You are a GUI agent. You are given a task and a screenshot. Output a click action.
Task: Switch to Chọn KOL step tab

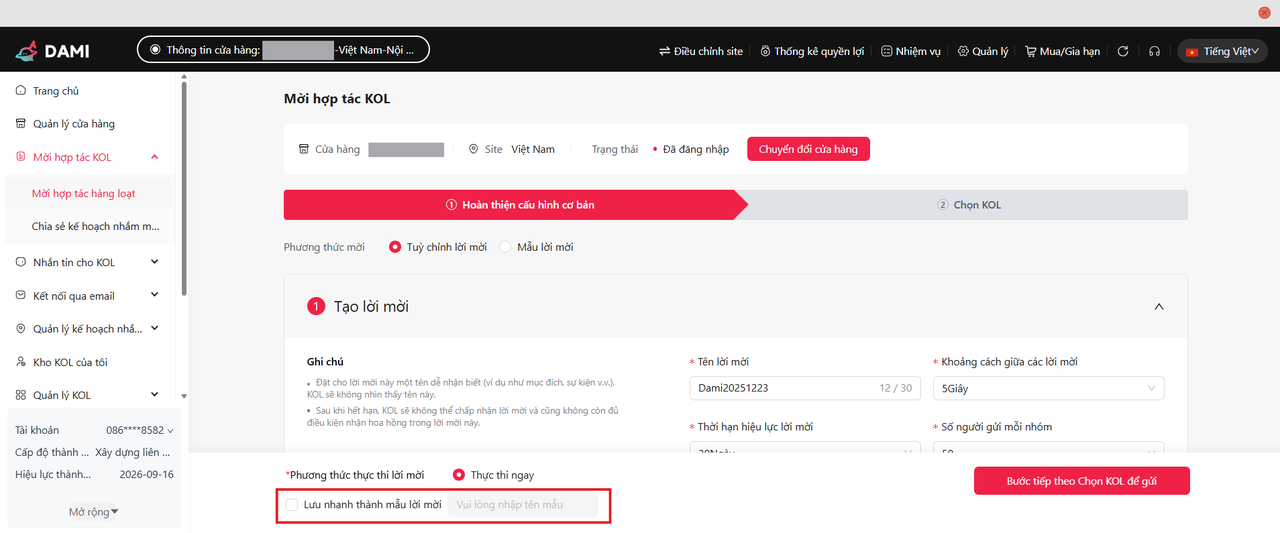[x=968, y=205]
